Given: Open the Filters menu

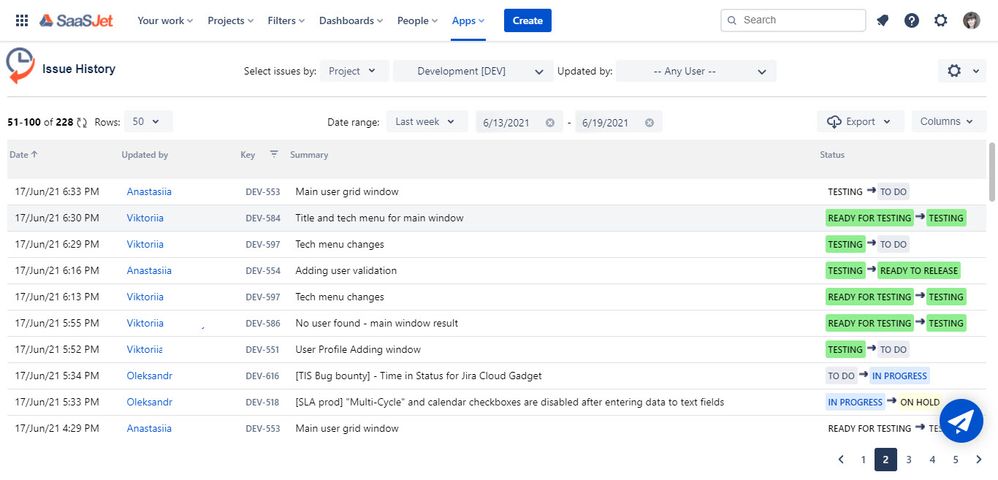Looking at the screenshot, I should pos(286,20).
